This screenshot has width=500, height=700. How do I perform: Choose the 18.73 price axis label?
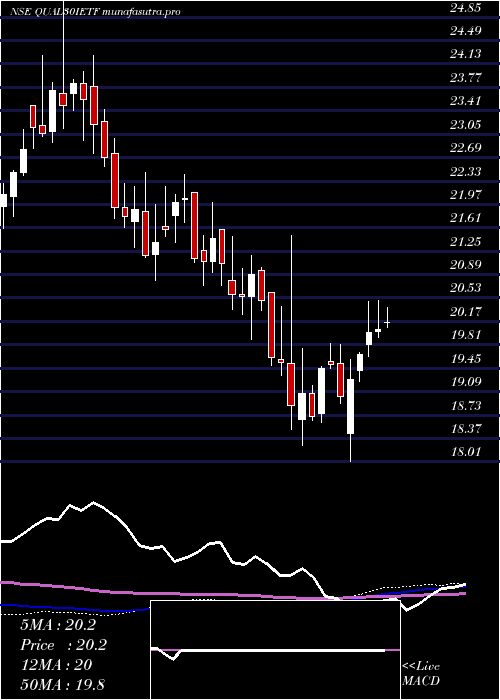[466, 405]
